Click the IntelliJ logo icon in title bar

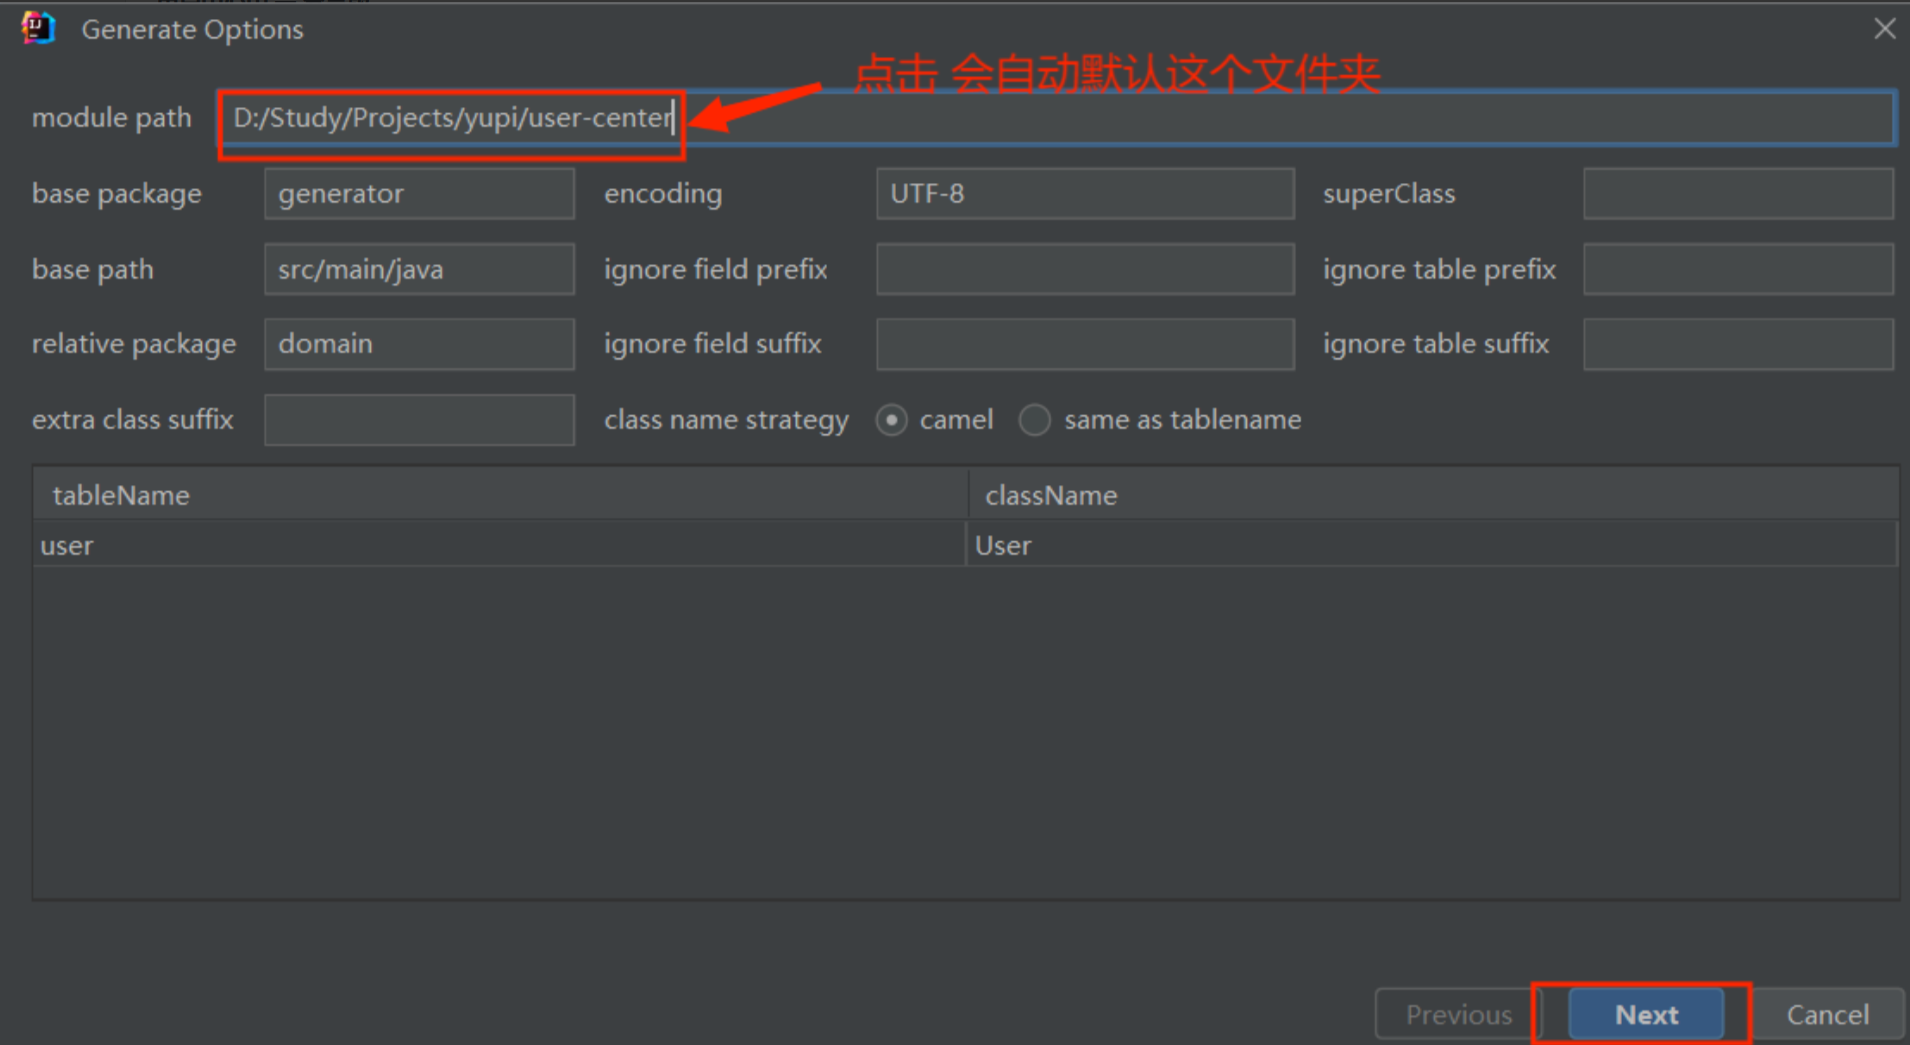point(38,28)
